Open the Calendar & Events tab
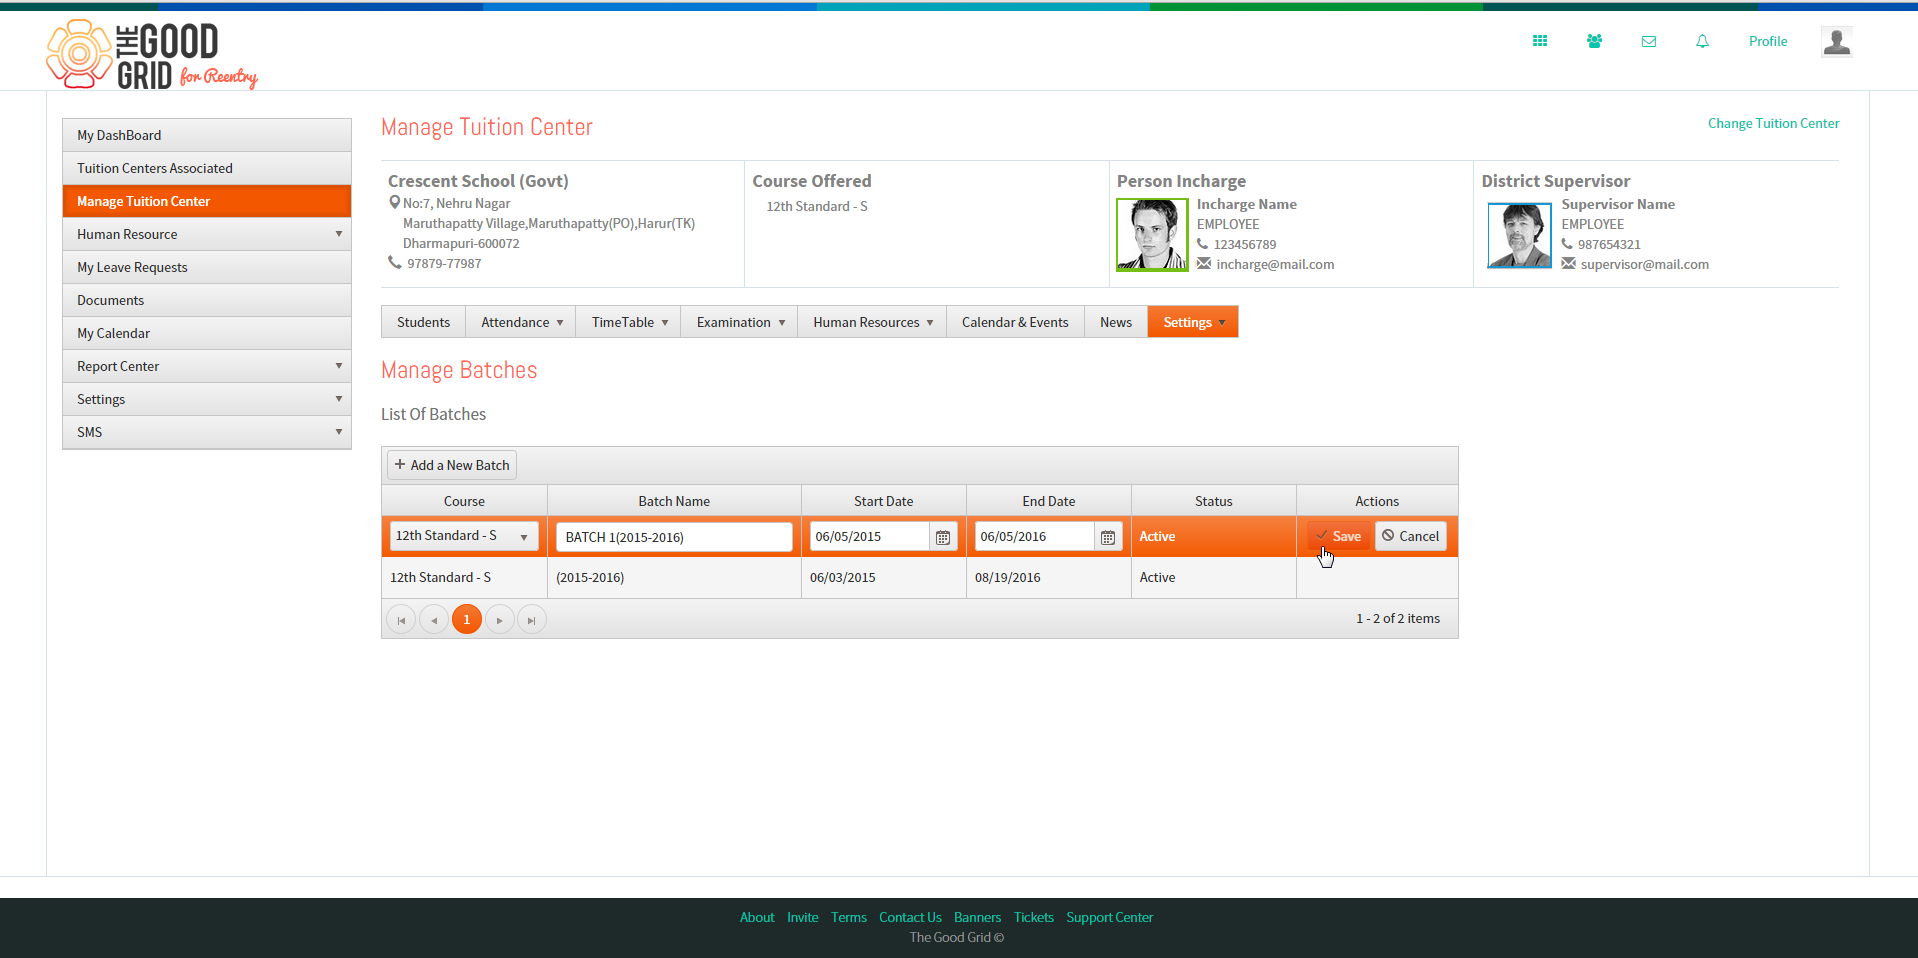This screenshot has width=1918, height=958. 1015,322
